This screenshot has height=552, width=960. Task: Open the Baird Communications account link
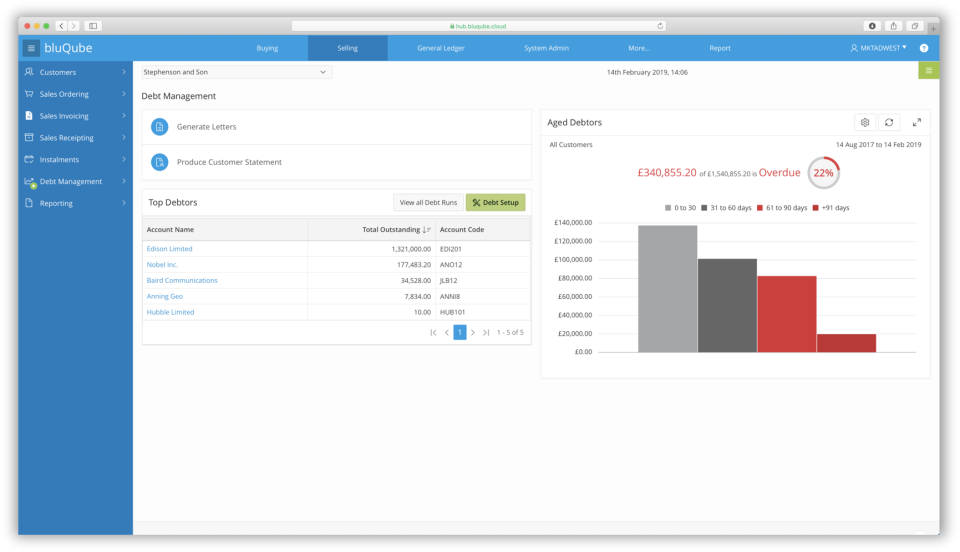tap(182, 280)
